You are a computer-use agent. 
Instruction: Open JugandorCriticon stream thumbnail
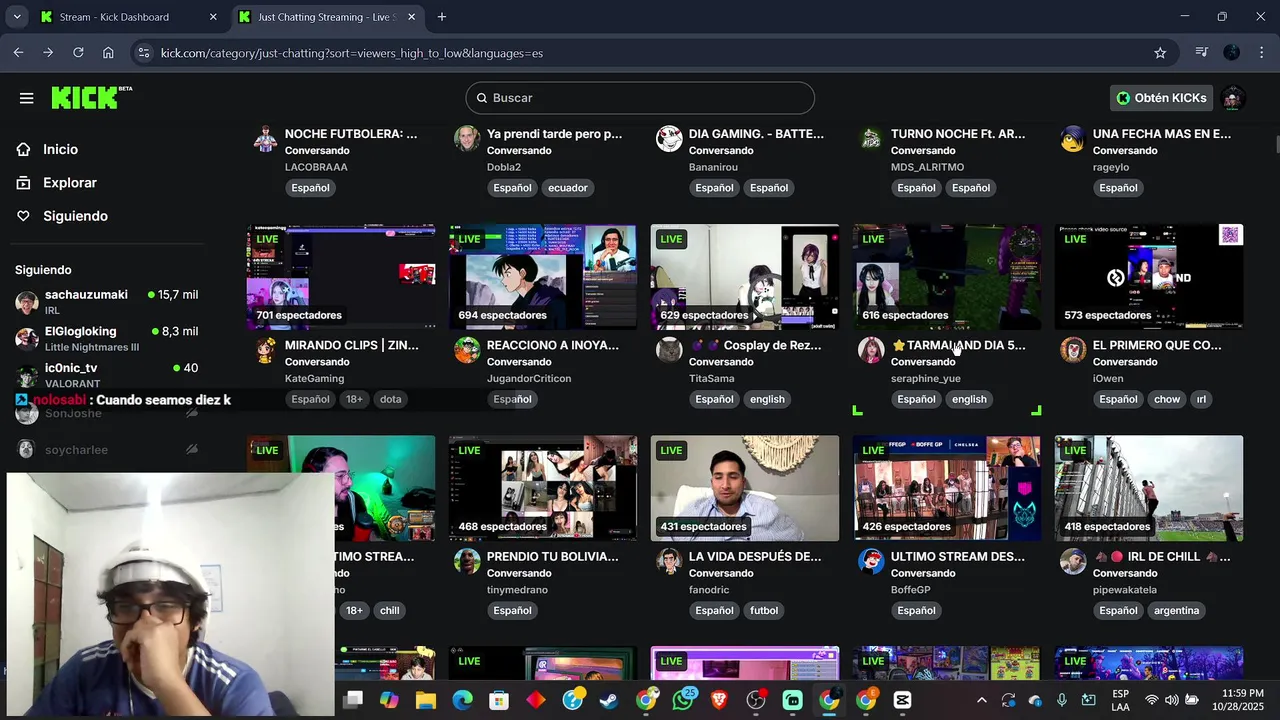(543, 276)
